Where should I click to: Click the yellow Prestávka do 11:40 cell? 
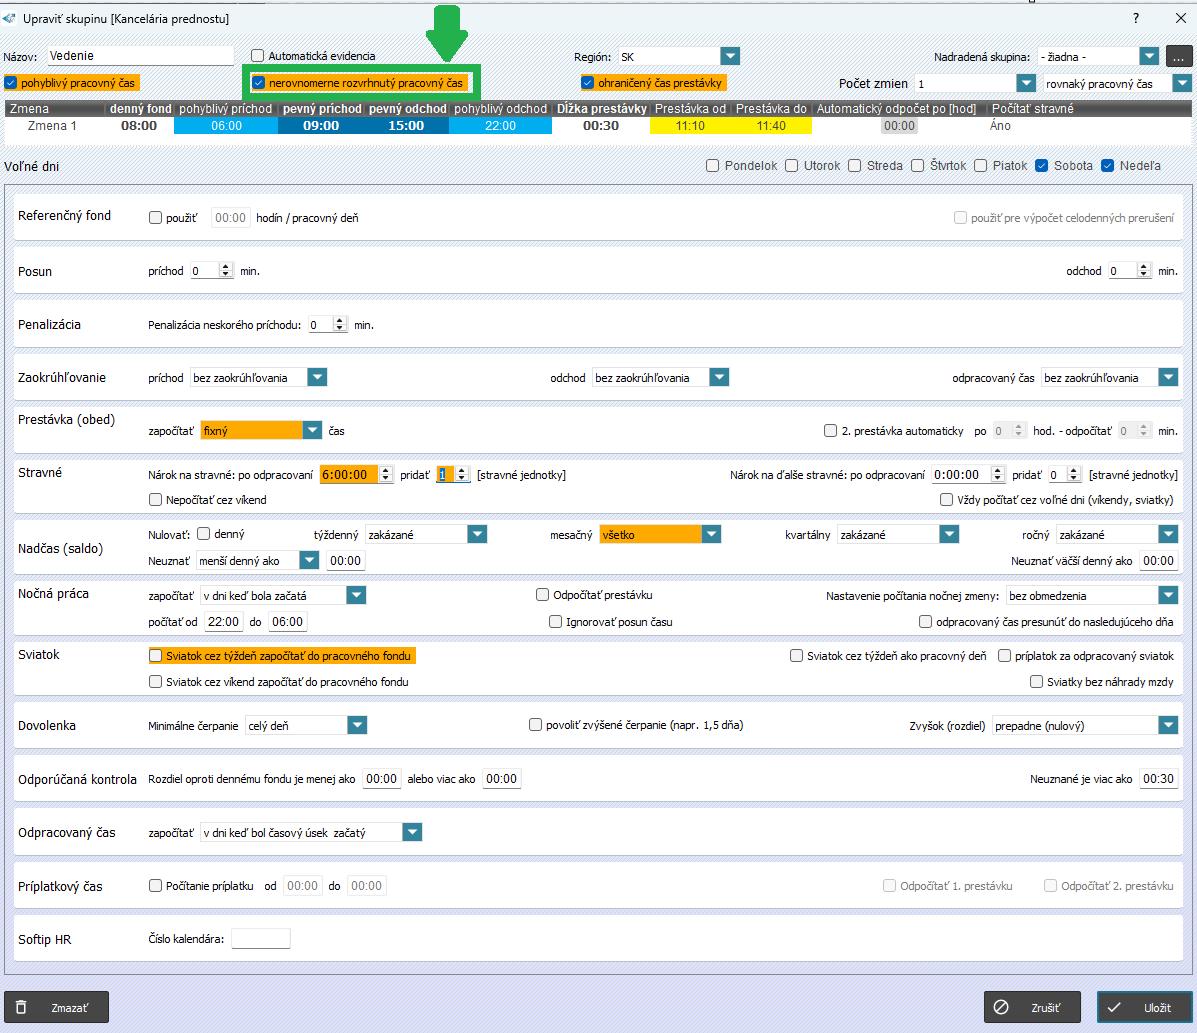(771, 126)
